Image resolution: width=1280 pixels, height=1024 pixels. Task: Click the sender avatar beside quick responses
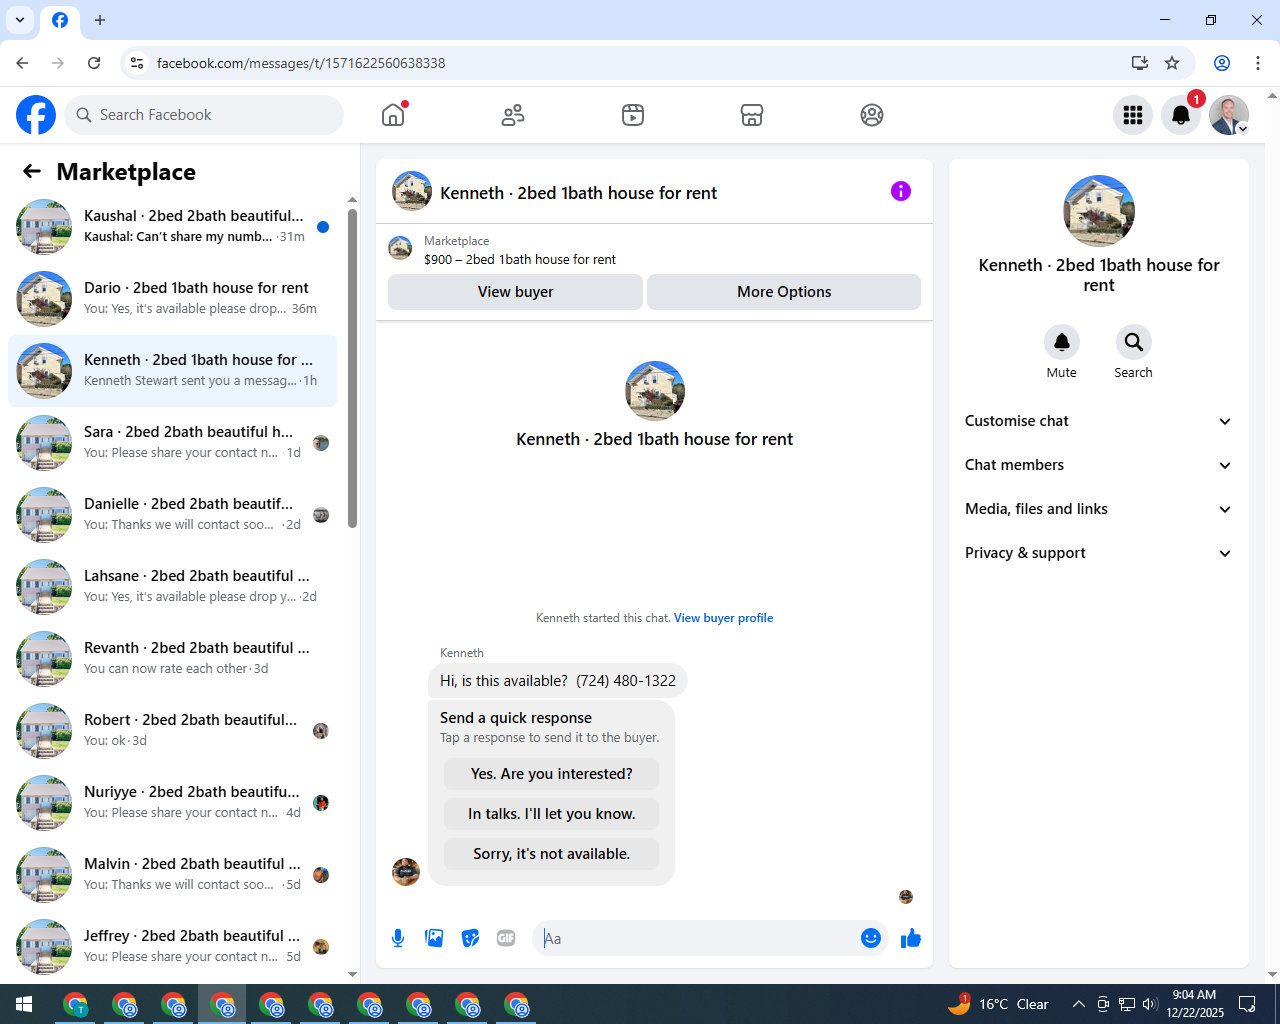point(406,872)
